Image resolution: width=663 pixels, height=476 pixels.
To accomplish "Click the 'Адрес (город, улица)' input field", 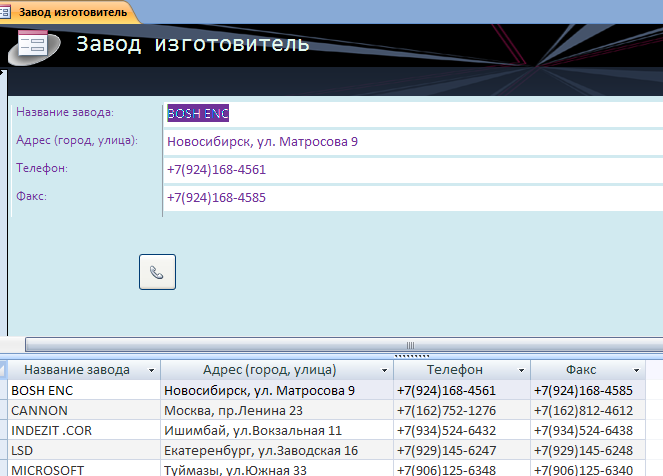I will pyautogui.click(x=413, y=142).
